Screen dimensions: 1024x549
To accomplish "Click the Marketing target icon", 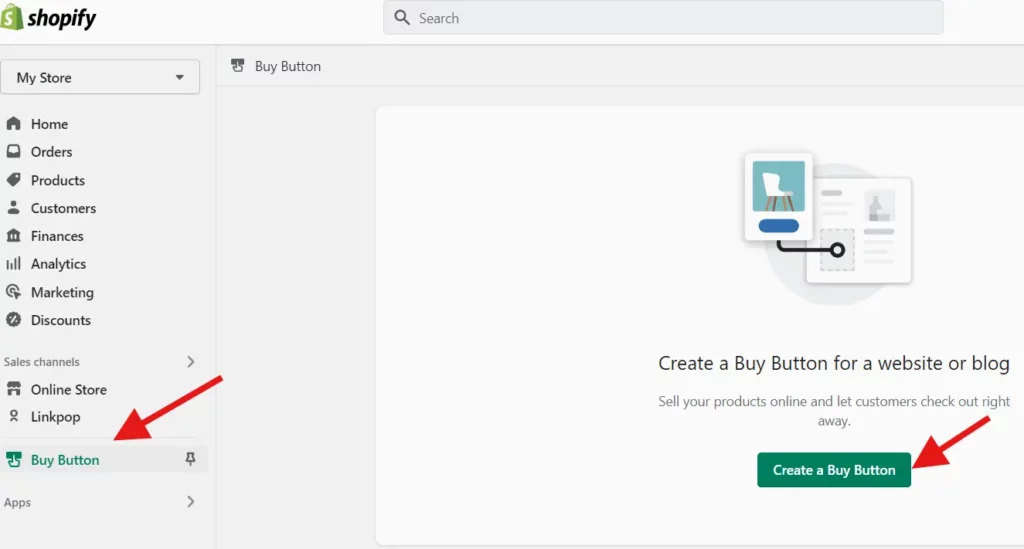I will (x=13, y=292).
